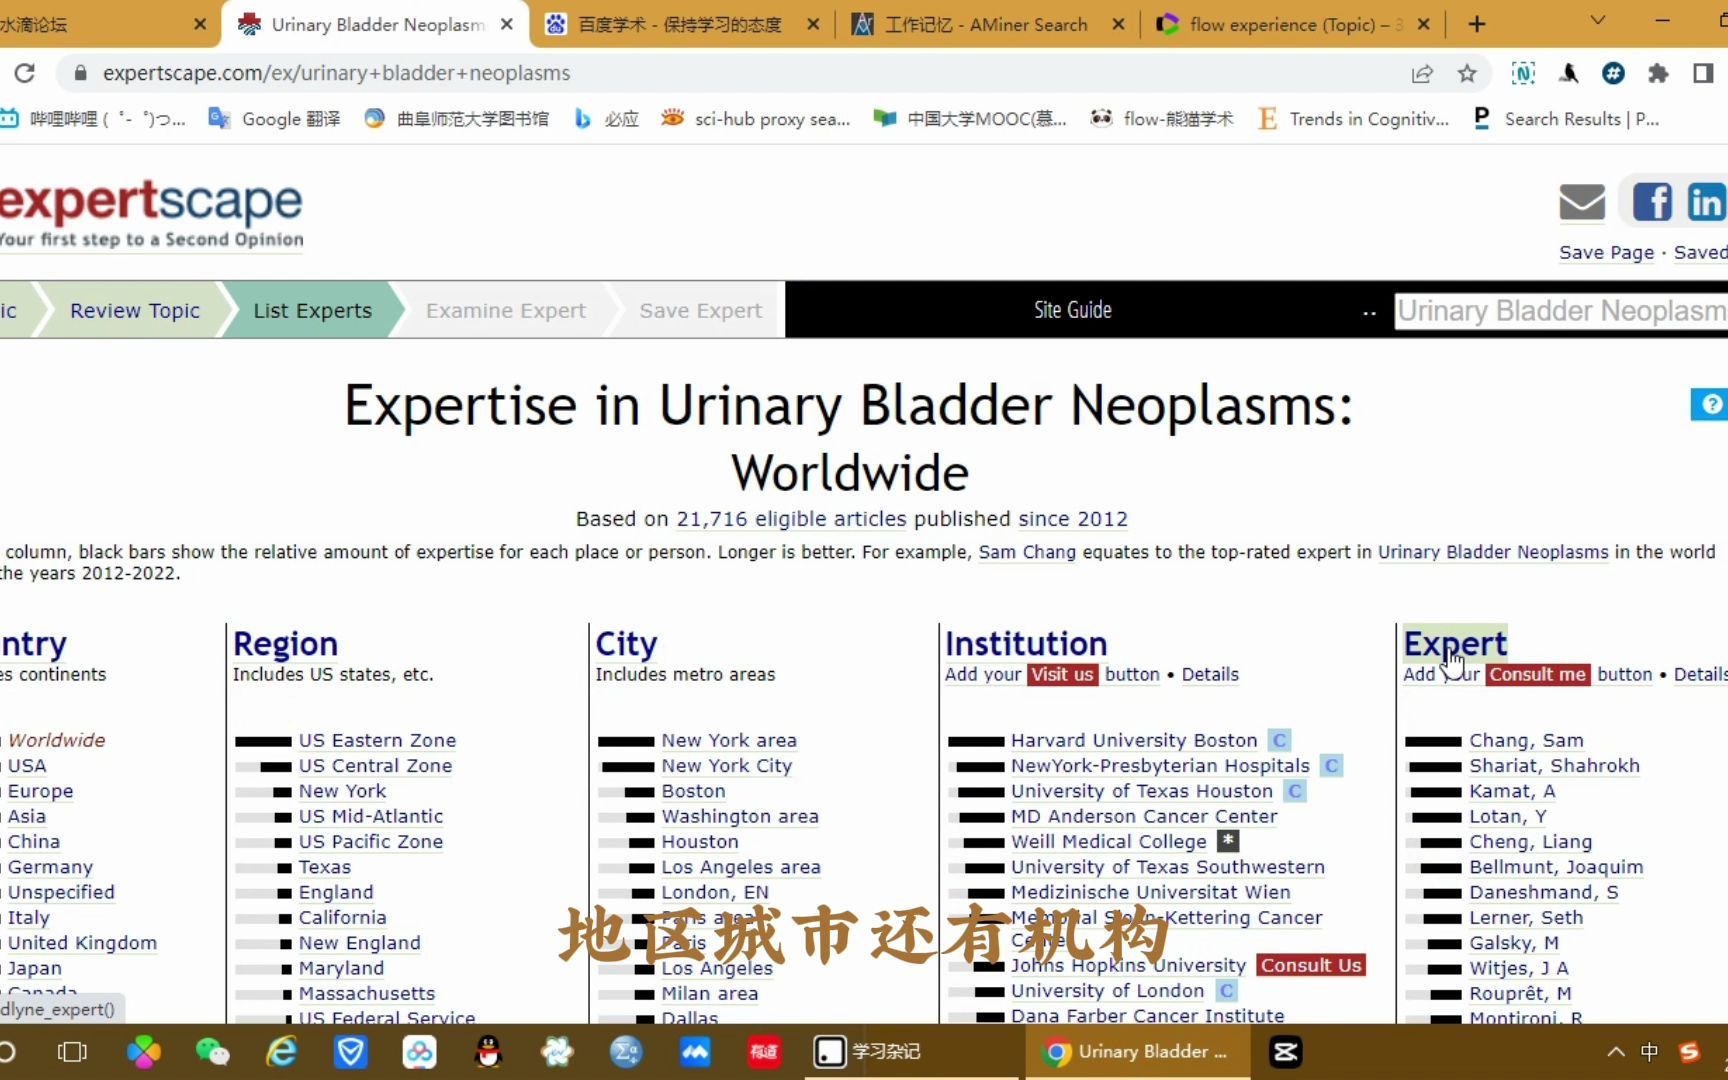Select Germany in country list
Screen dimensions: 1728x1080
coord(50,867)
